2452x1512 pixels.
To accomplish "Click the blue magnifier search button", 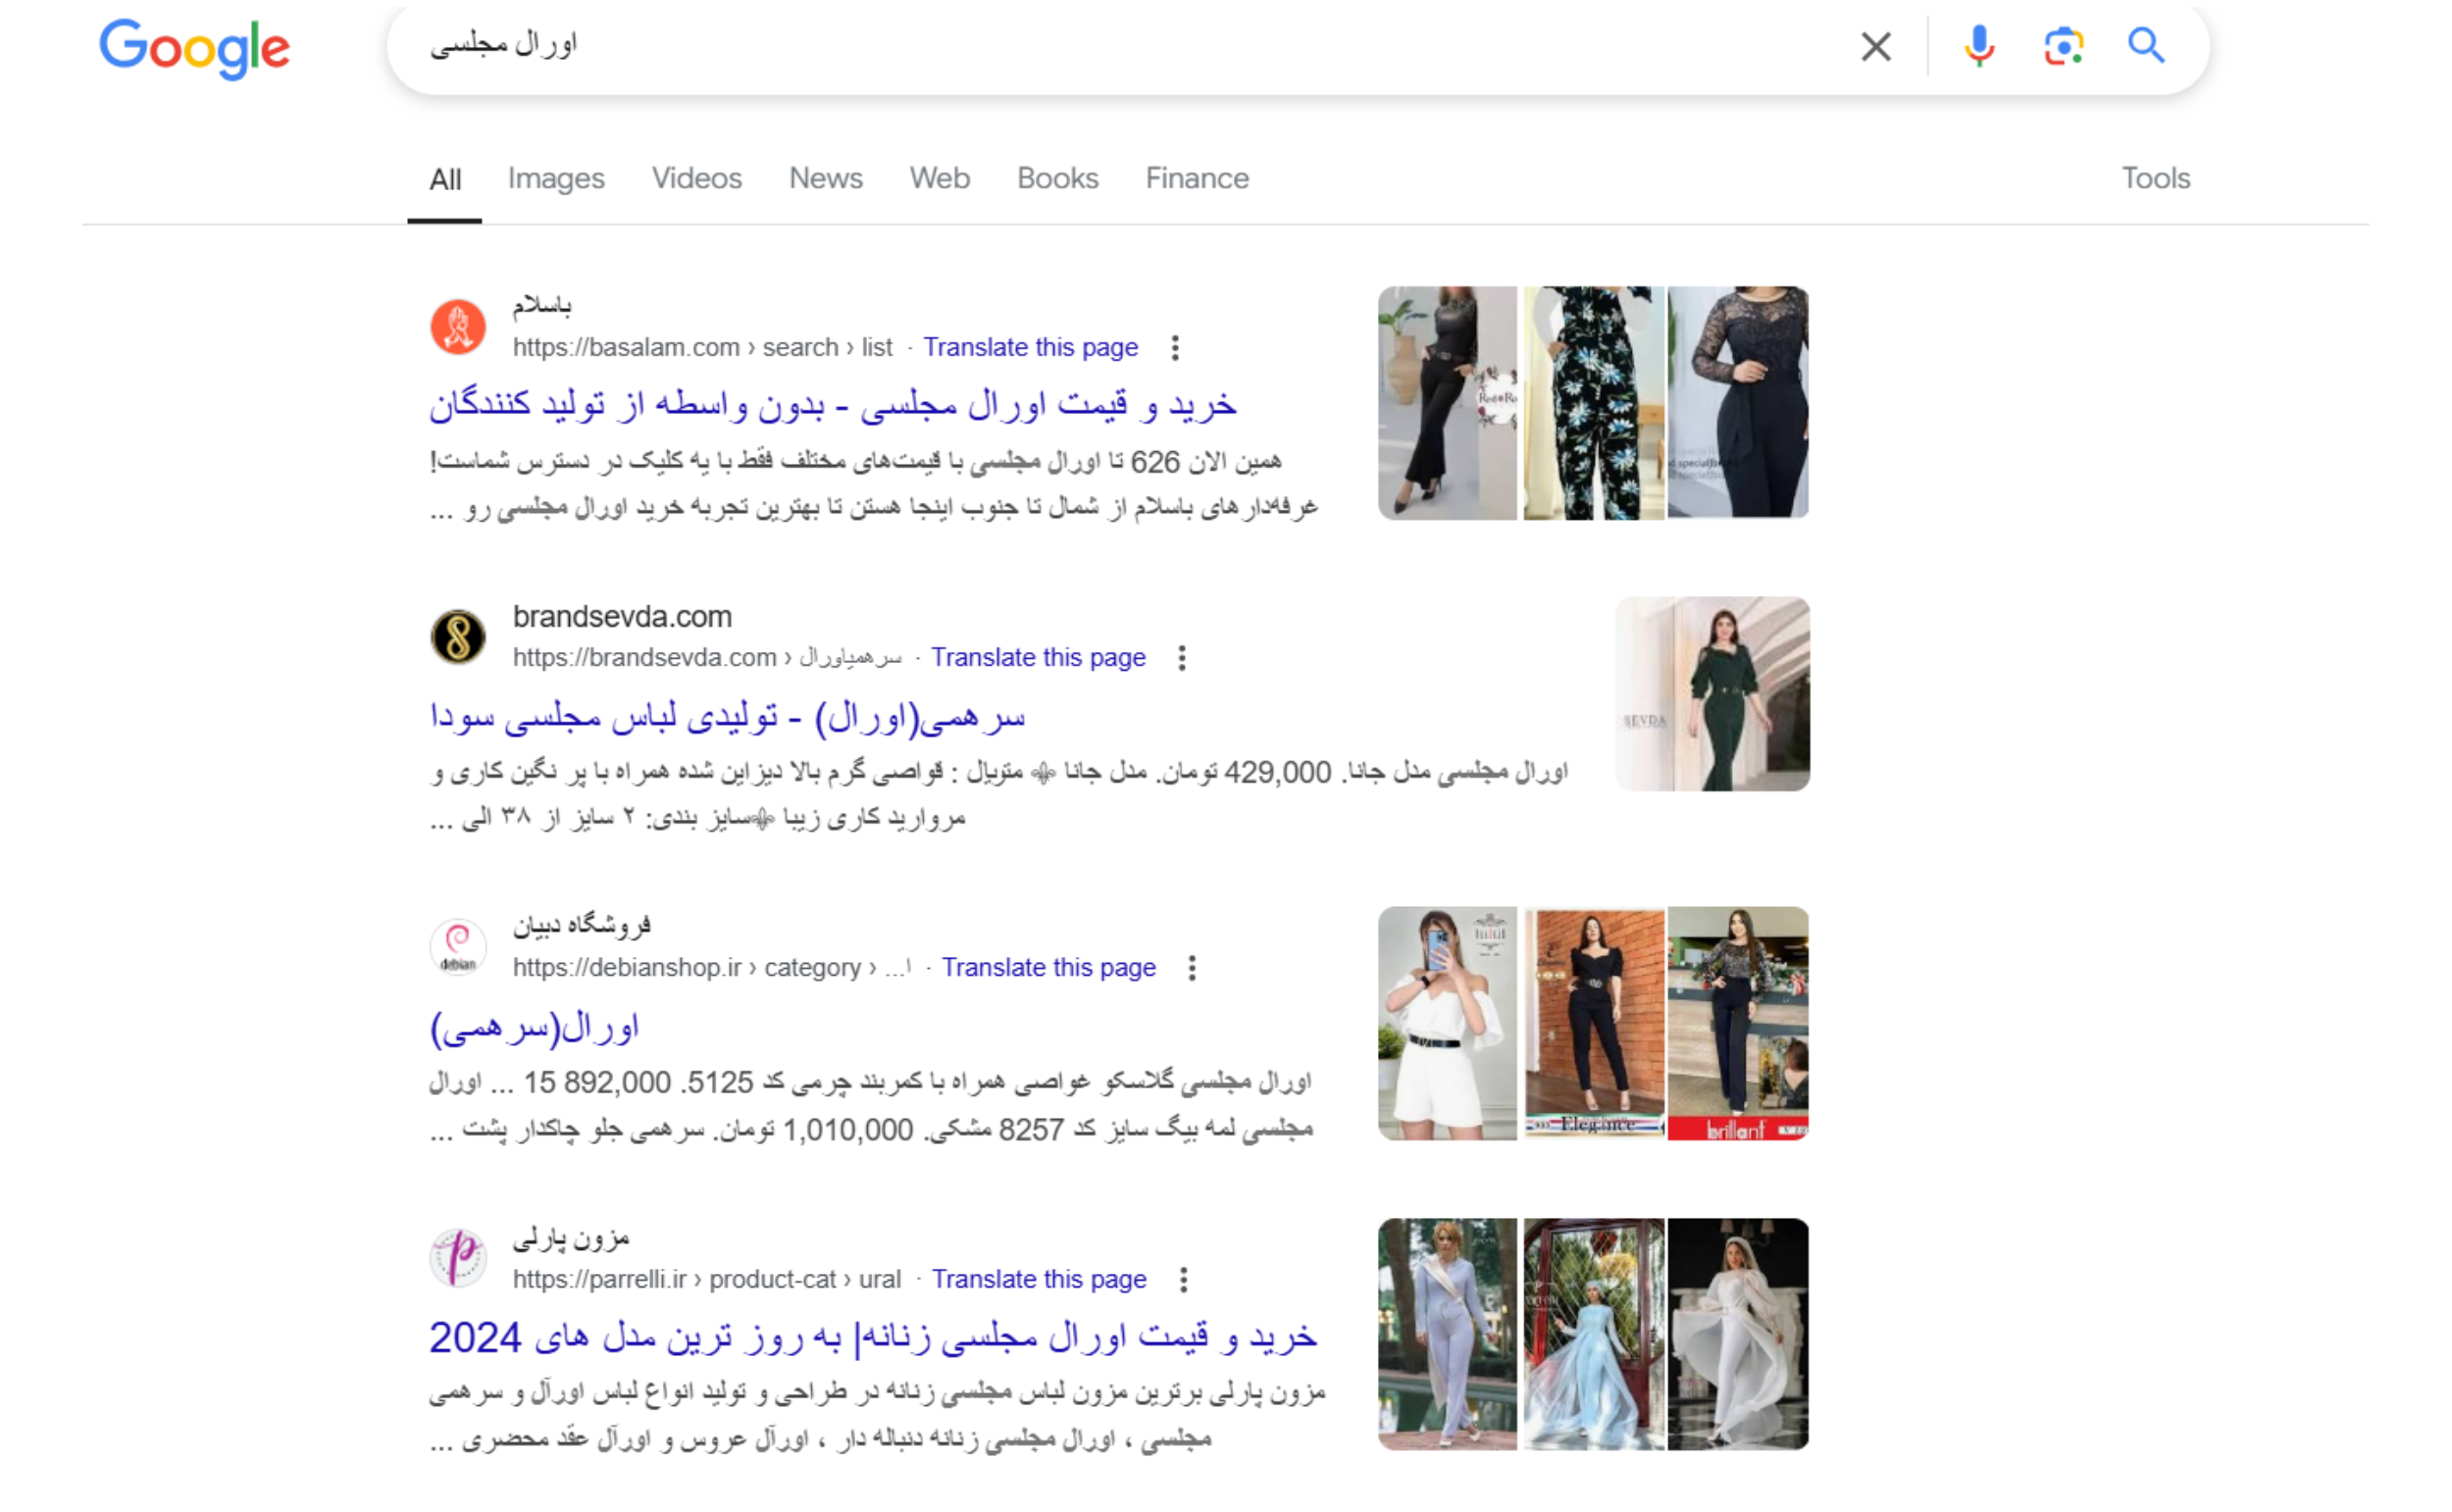I will coord(2145,46).
